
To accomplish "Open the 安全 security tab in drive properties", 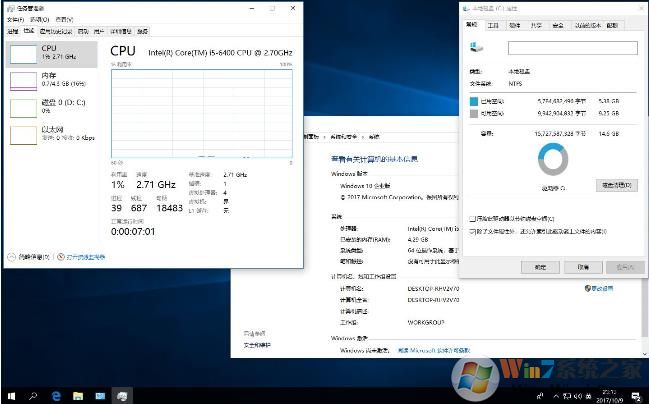I will click(558, 25).
